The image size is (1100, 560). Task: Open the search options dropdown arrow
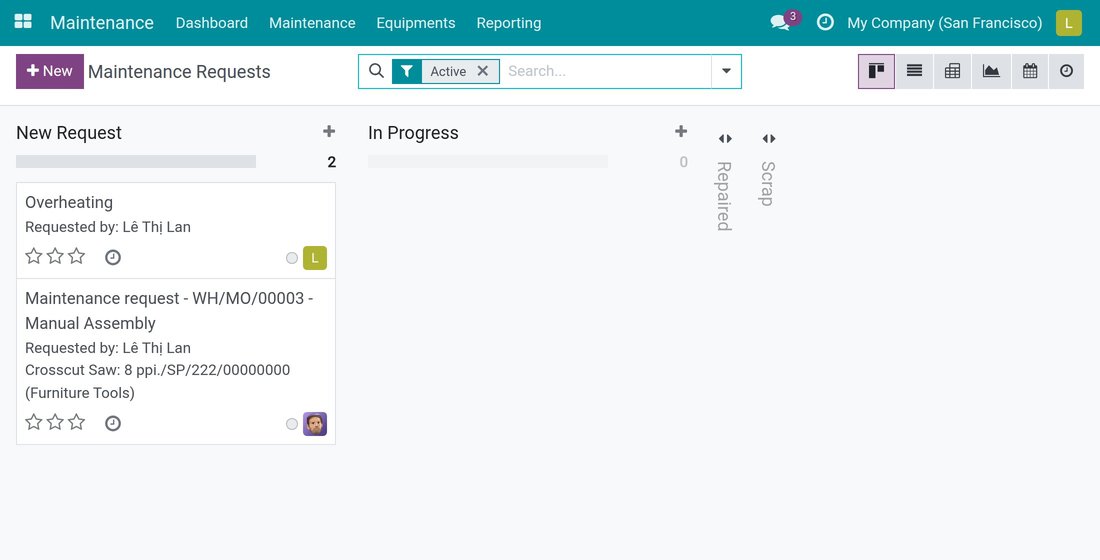pos(726,71)
